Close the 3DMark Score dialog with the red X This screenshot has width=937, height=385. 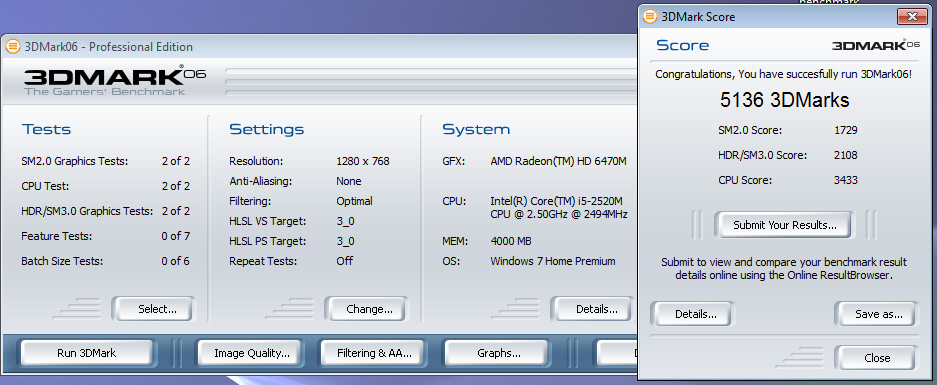[x=912, y=17]
